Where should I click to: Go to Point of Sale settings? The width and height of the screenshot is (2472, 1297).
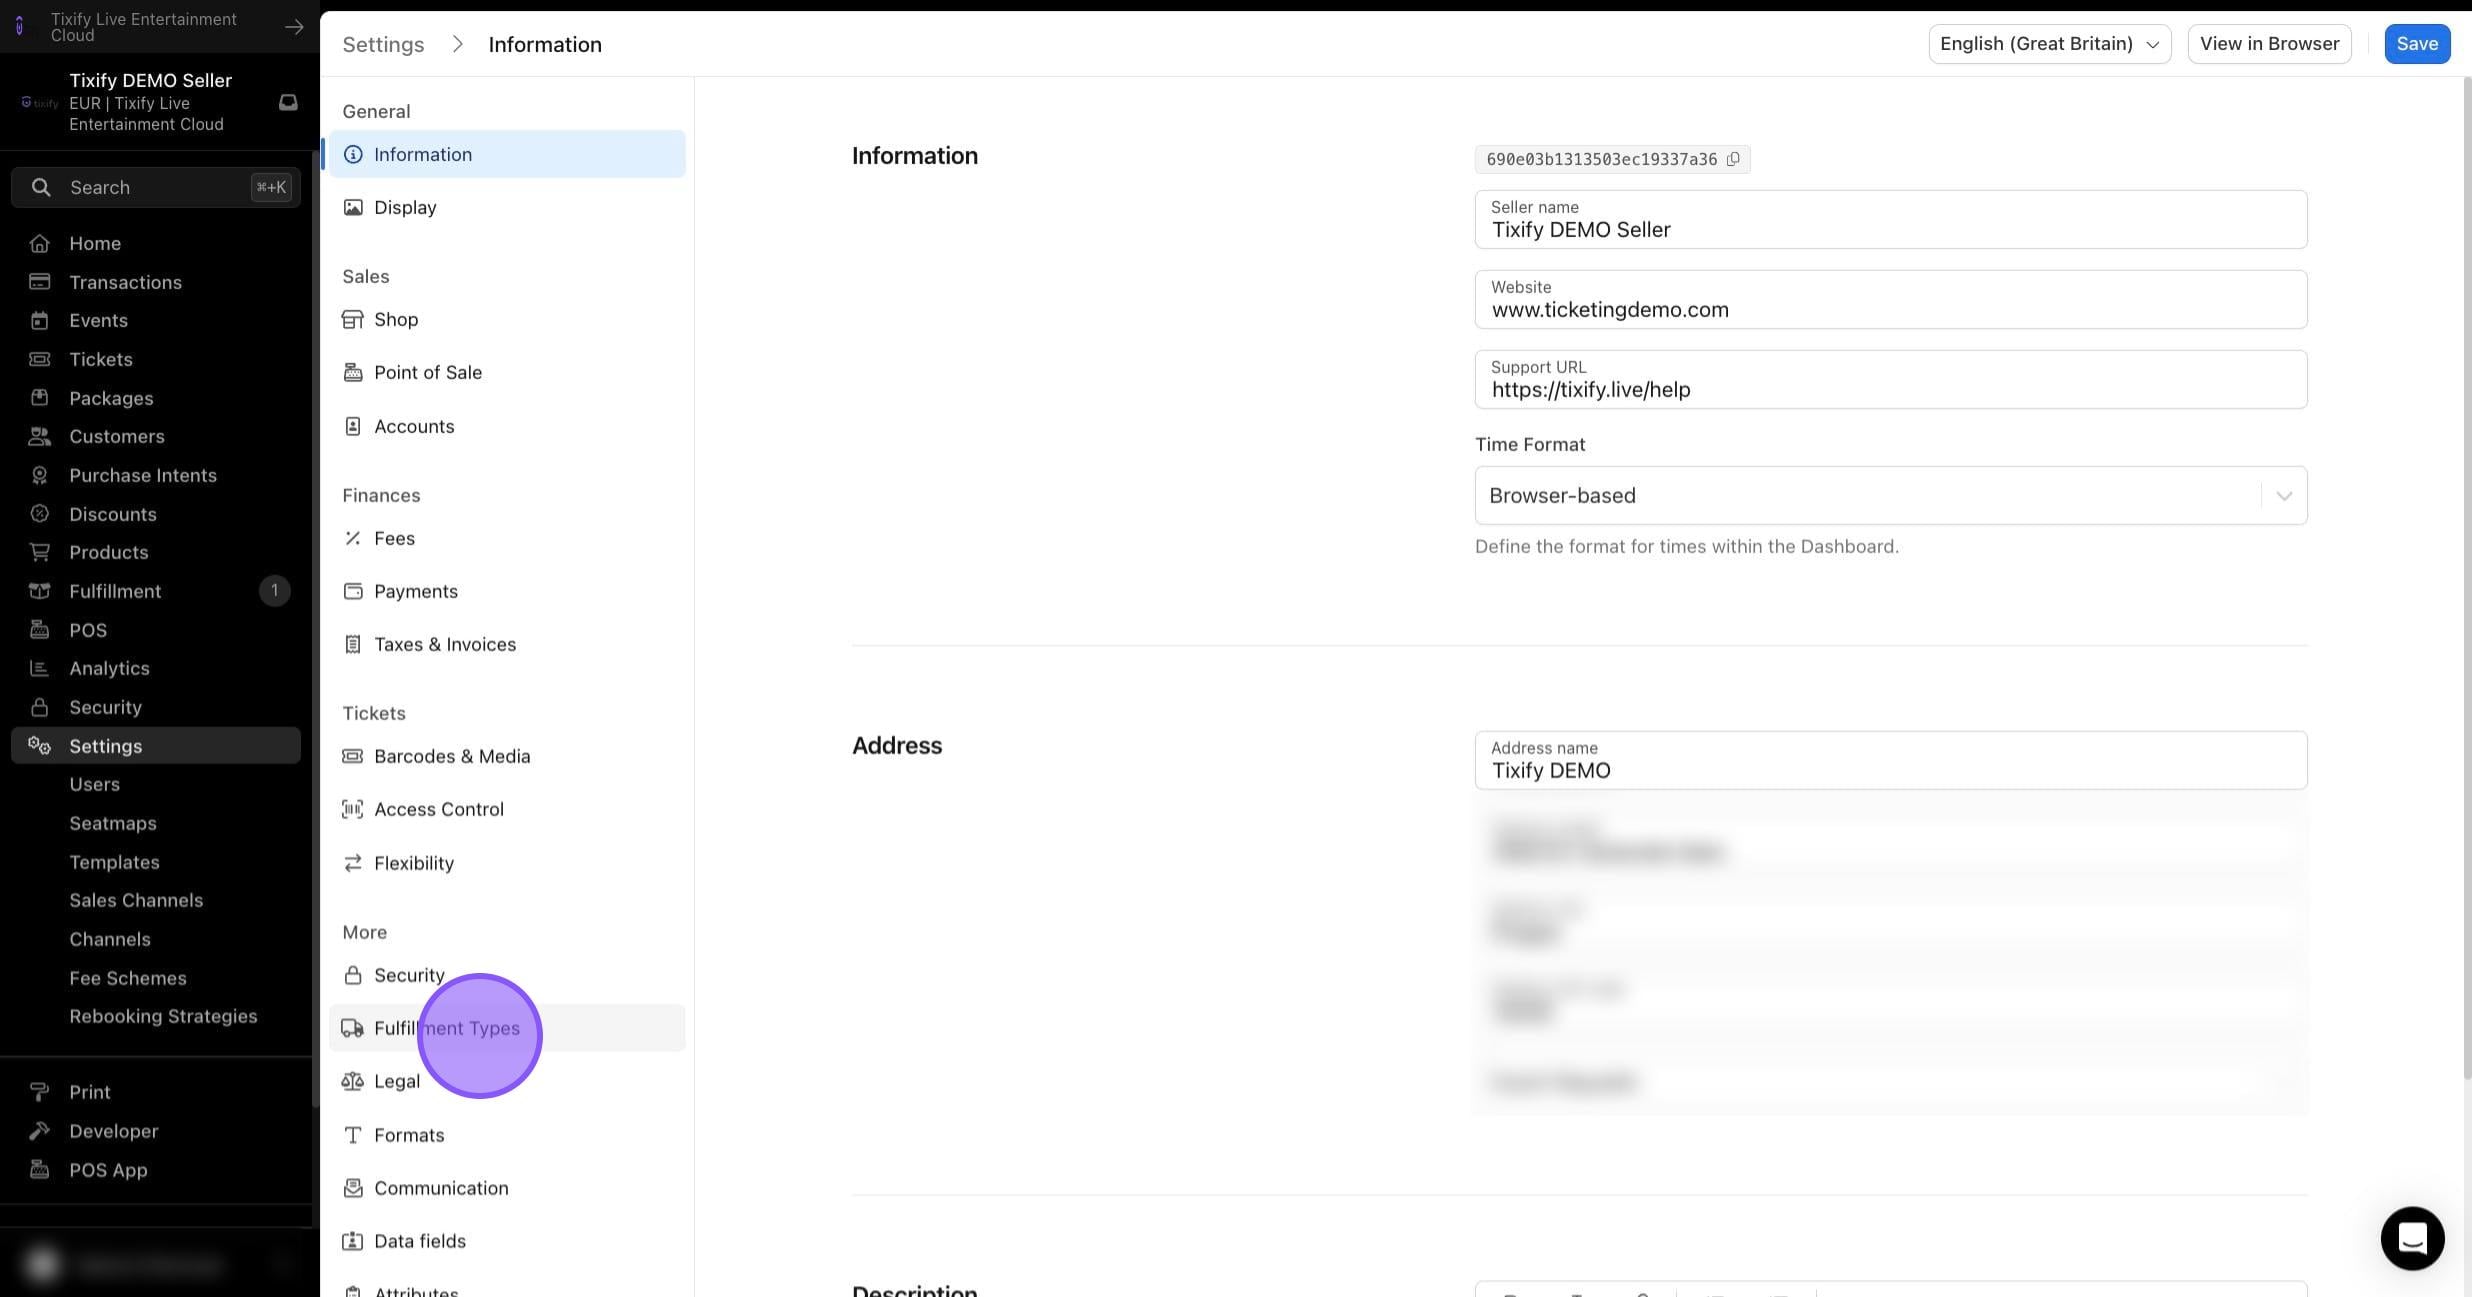click(x=507, y=372)
